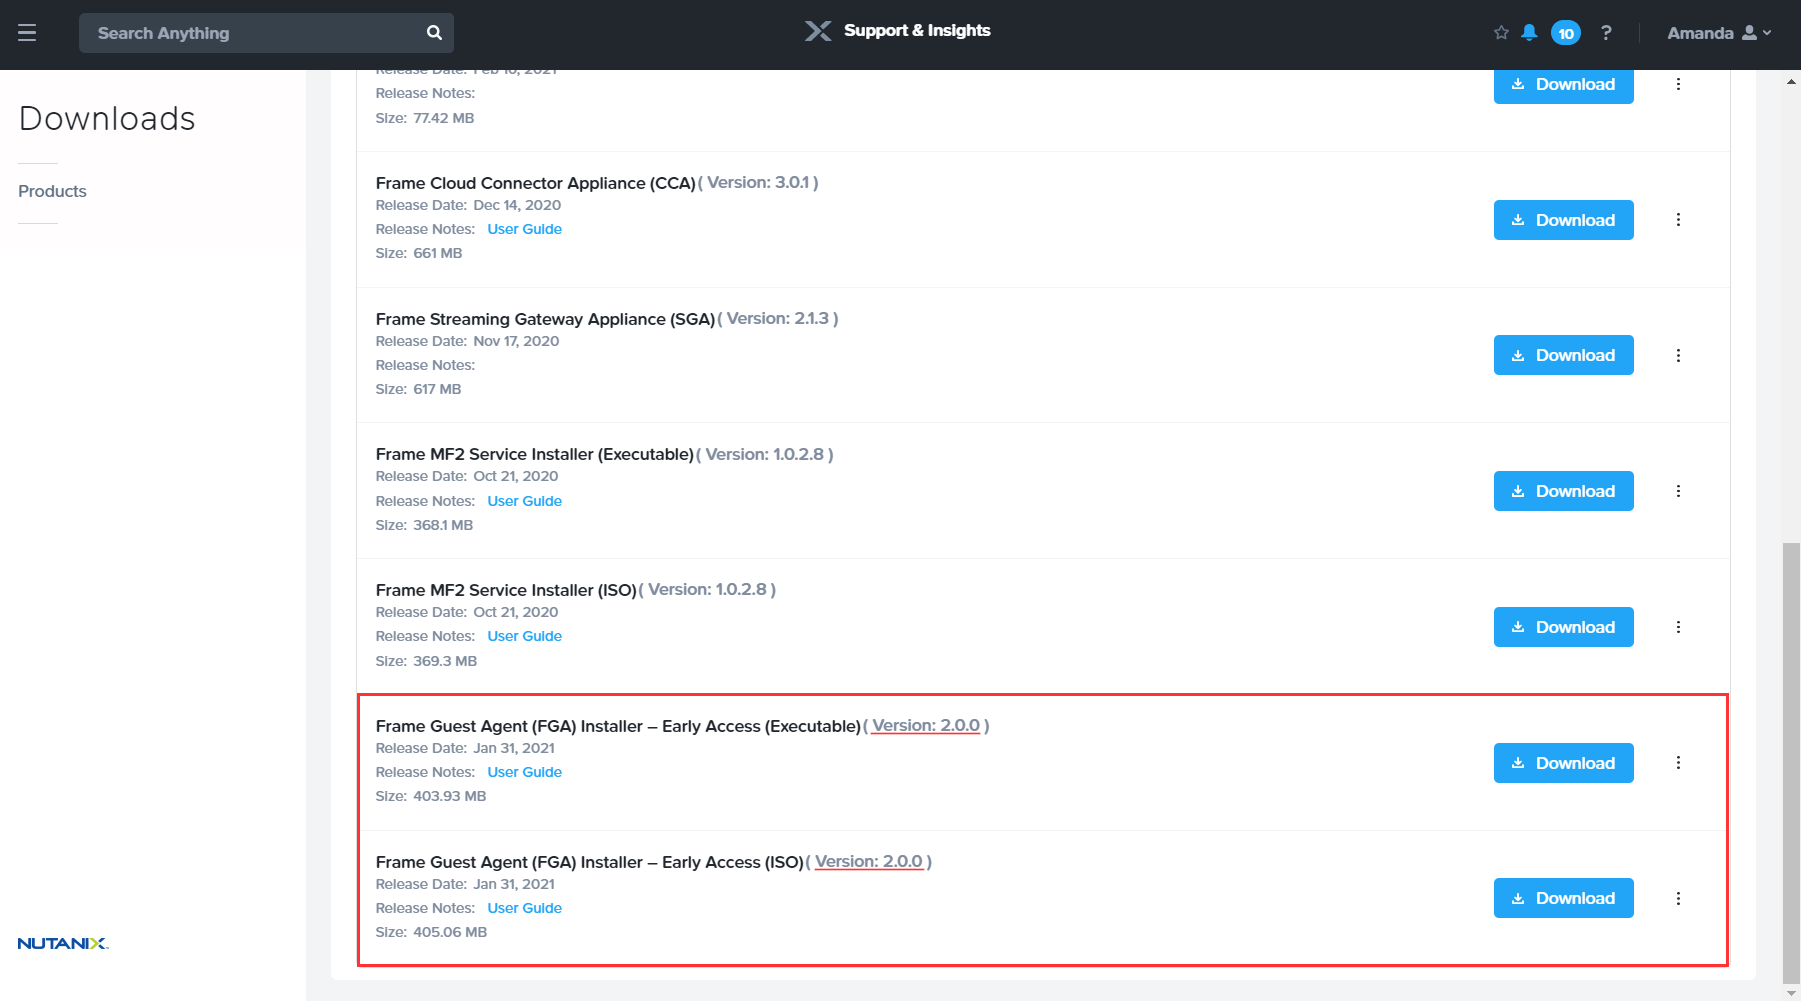Click the scrollbar up arrow
Image resolution: width=1801 pixels, height=1001 pixels.
click(x=1791, y=81)
